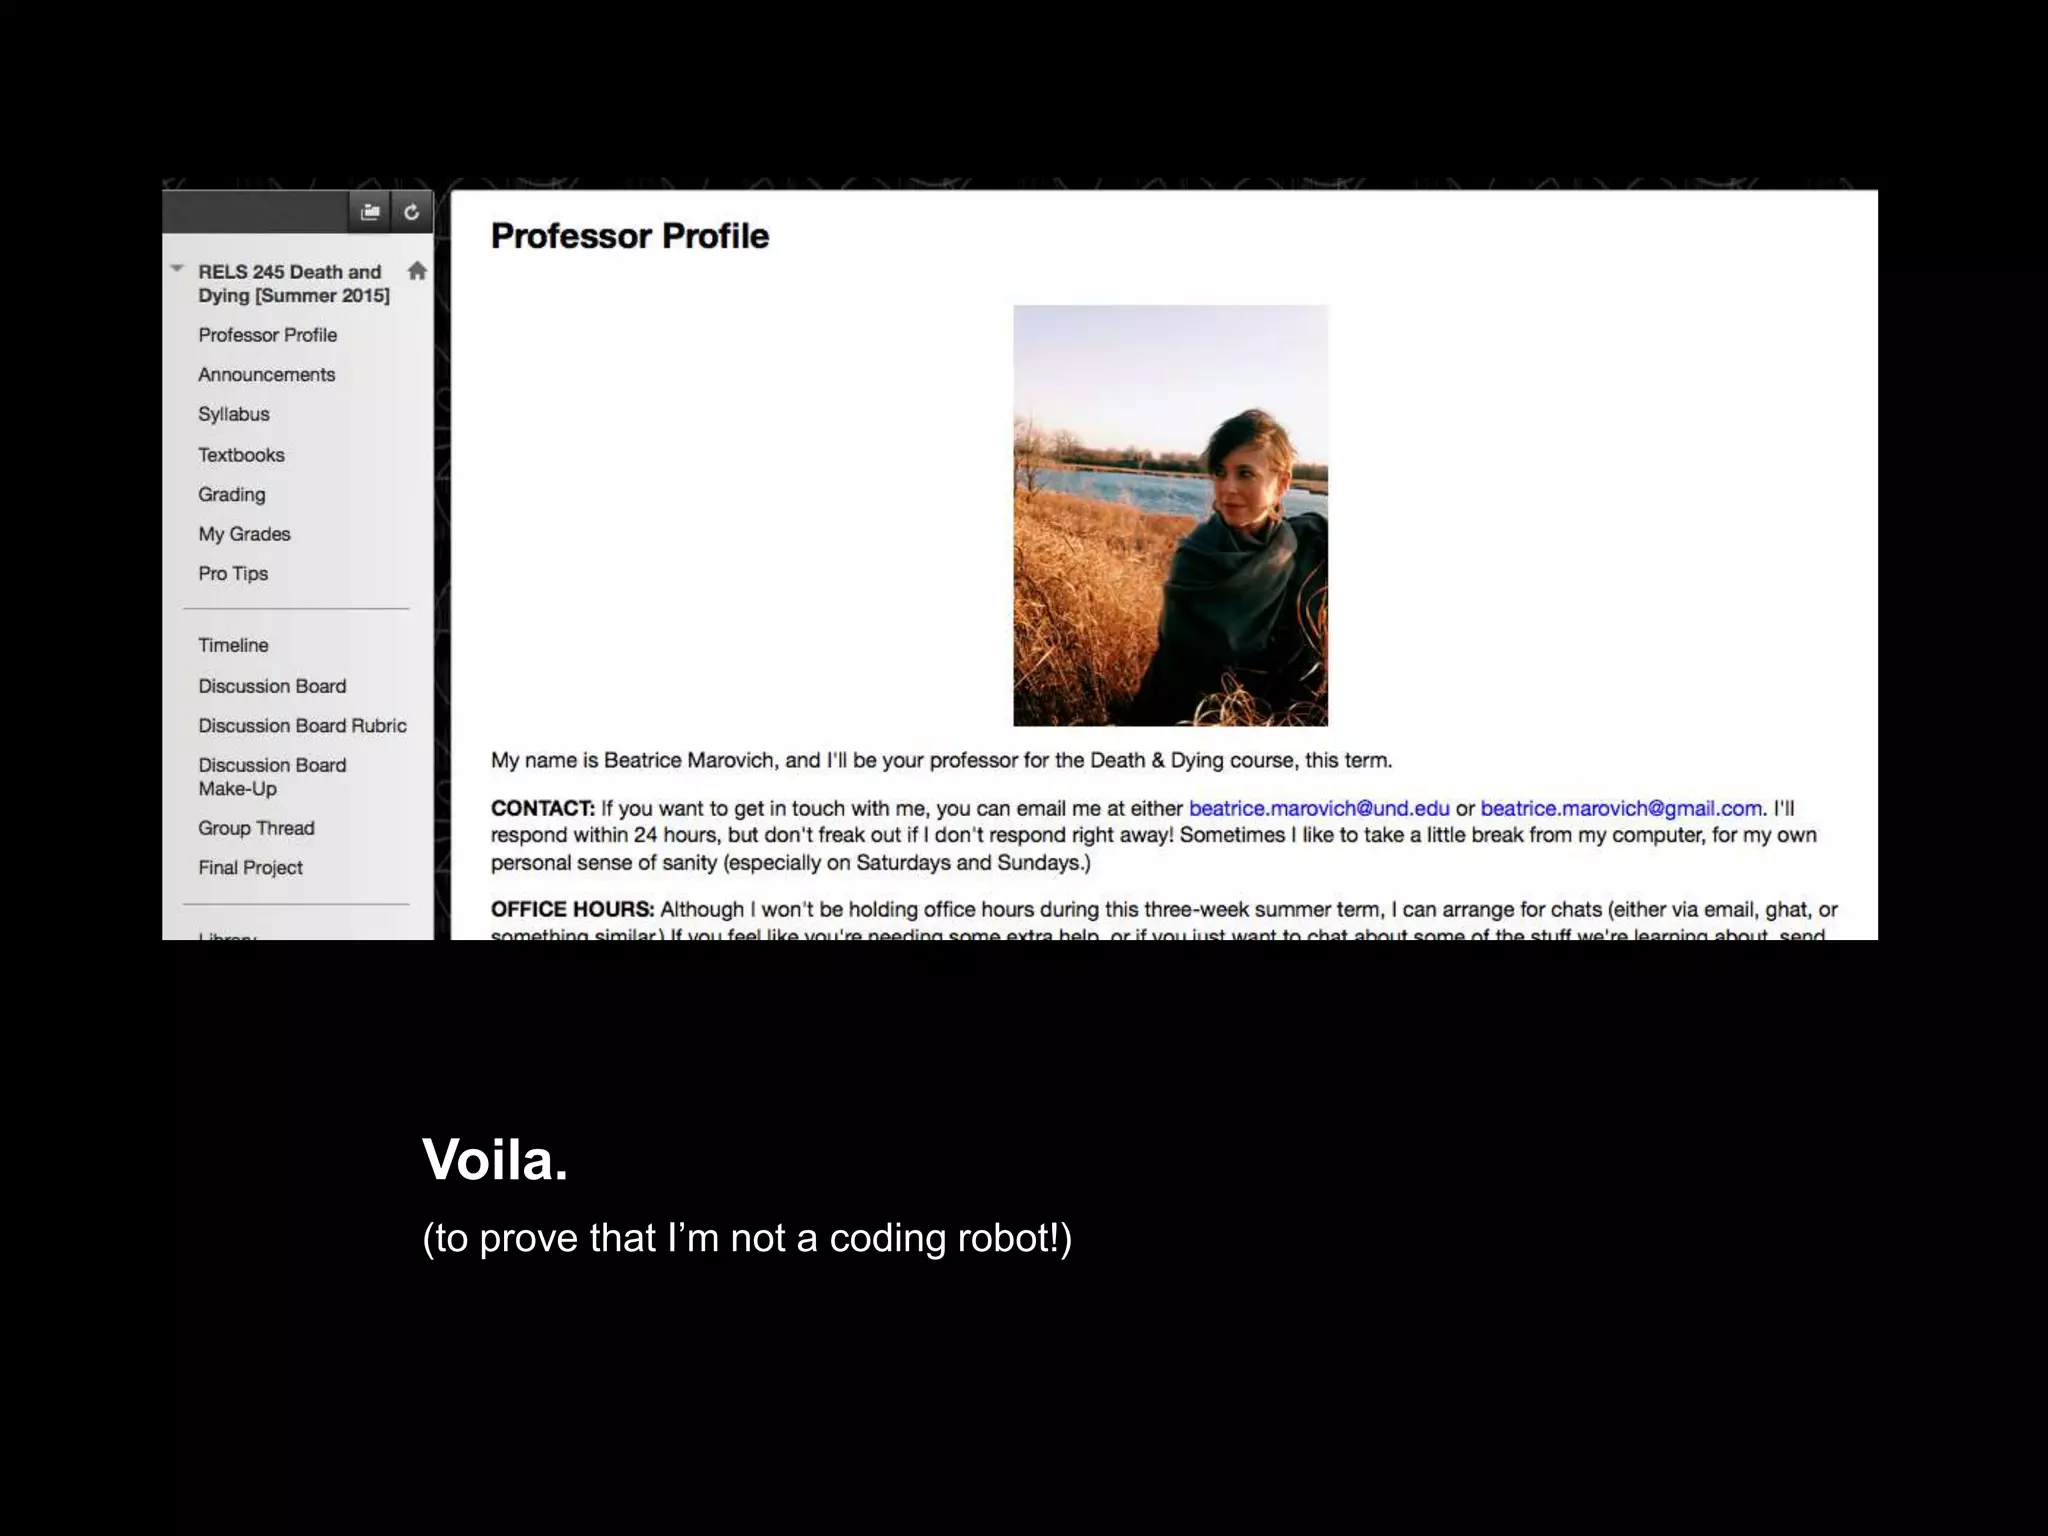Open the My Grades menu item
The height and width of the screenshot is (1536, 2048).
tap(244, 534)
